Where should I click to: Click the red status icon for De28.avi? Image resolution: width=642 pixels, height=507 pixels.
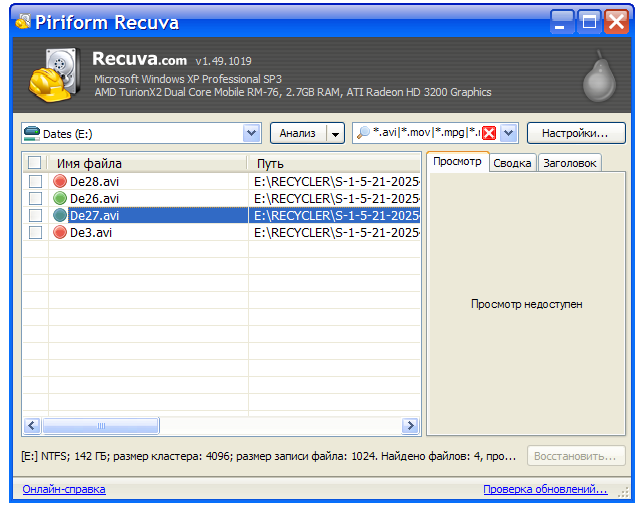coord(60,181)
